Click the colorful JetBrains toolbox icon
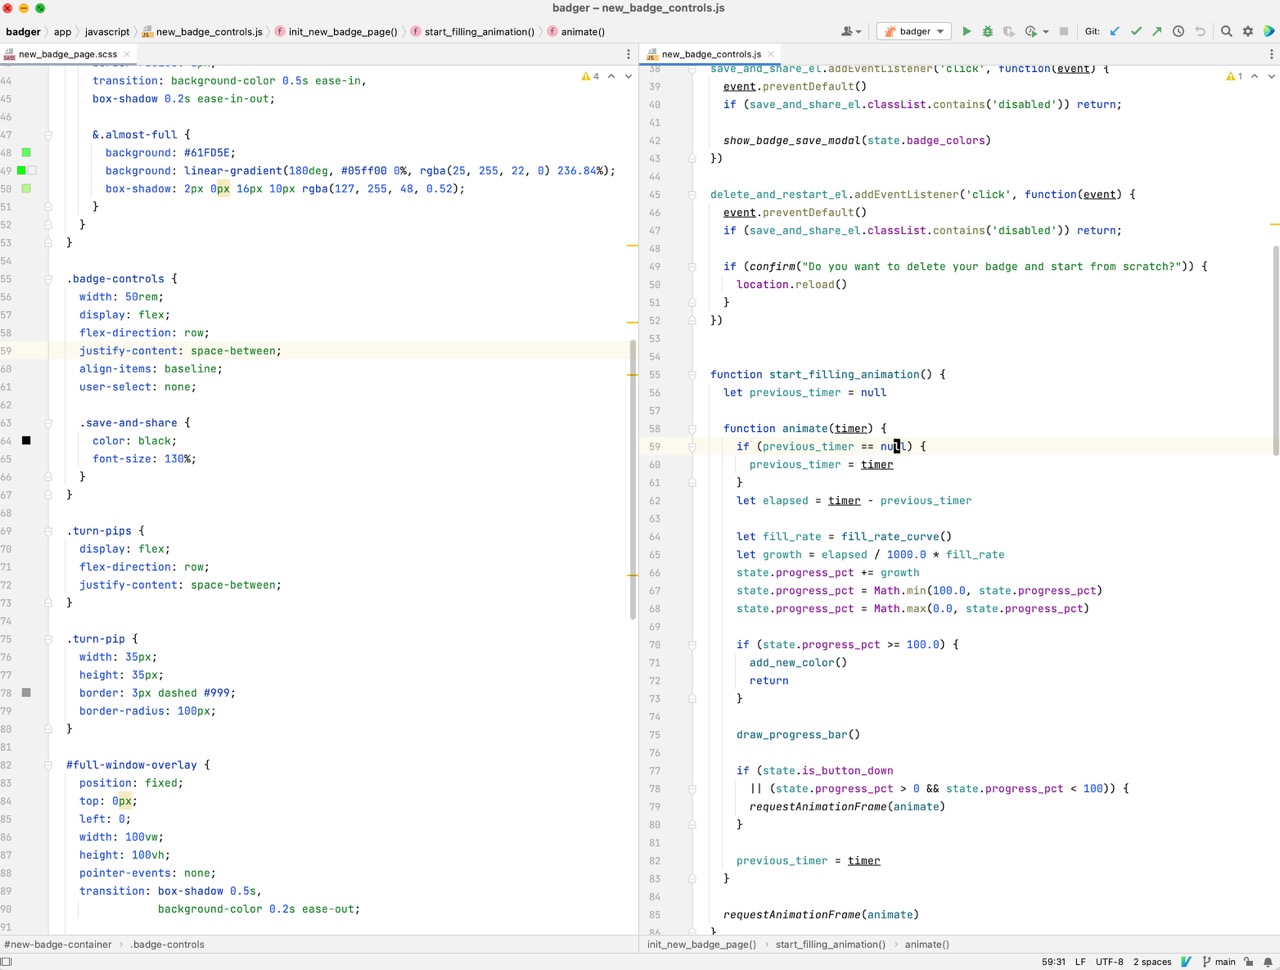Viewport: 1280px width, 970px height. [1269, 31]
